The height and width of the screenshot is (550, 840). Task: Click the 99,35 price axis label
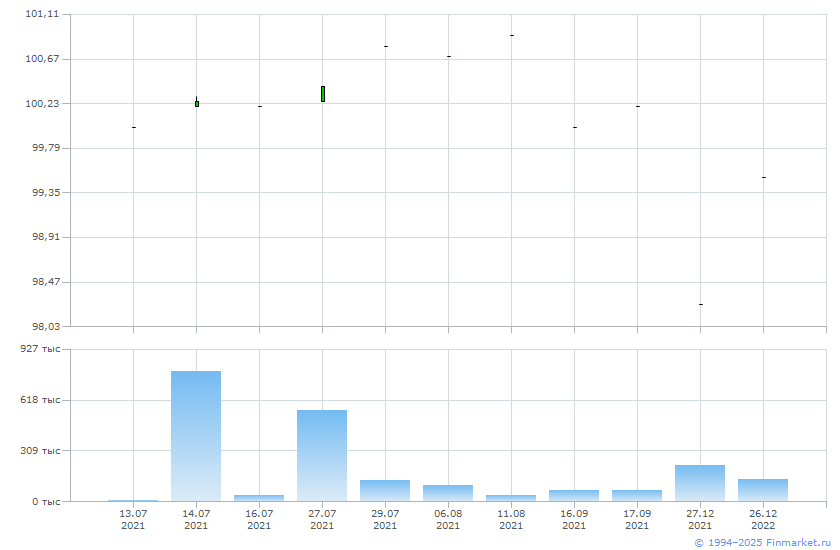pos(46,192)
